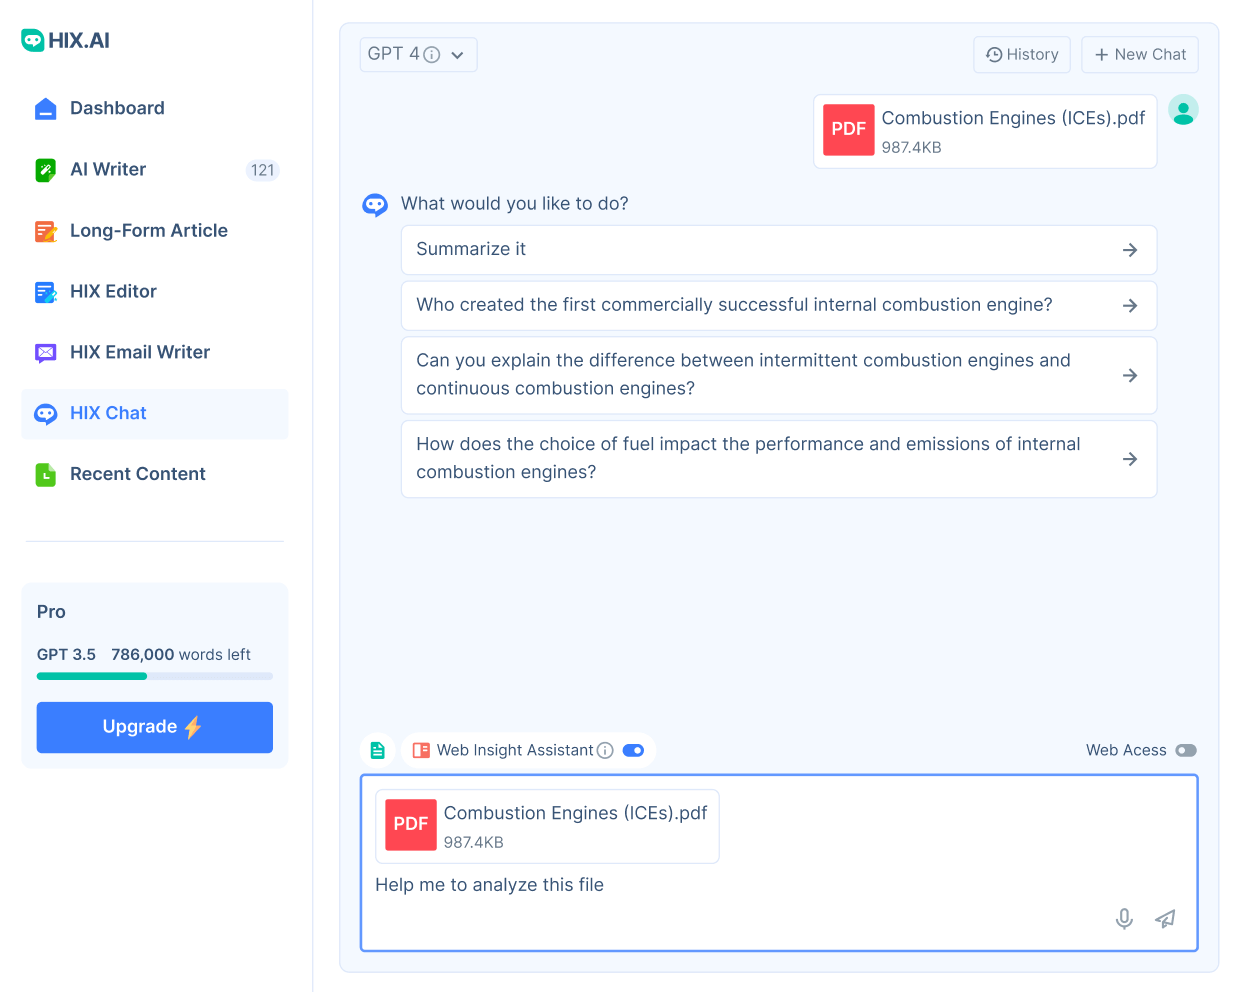Open AI Writer from sidebar
Viewport: 1240px width, 992px height.
point(108,169)
